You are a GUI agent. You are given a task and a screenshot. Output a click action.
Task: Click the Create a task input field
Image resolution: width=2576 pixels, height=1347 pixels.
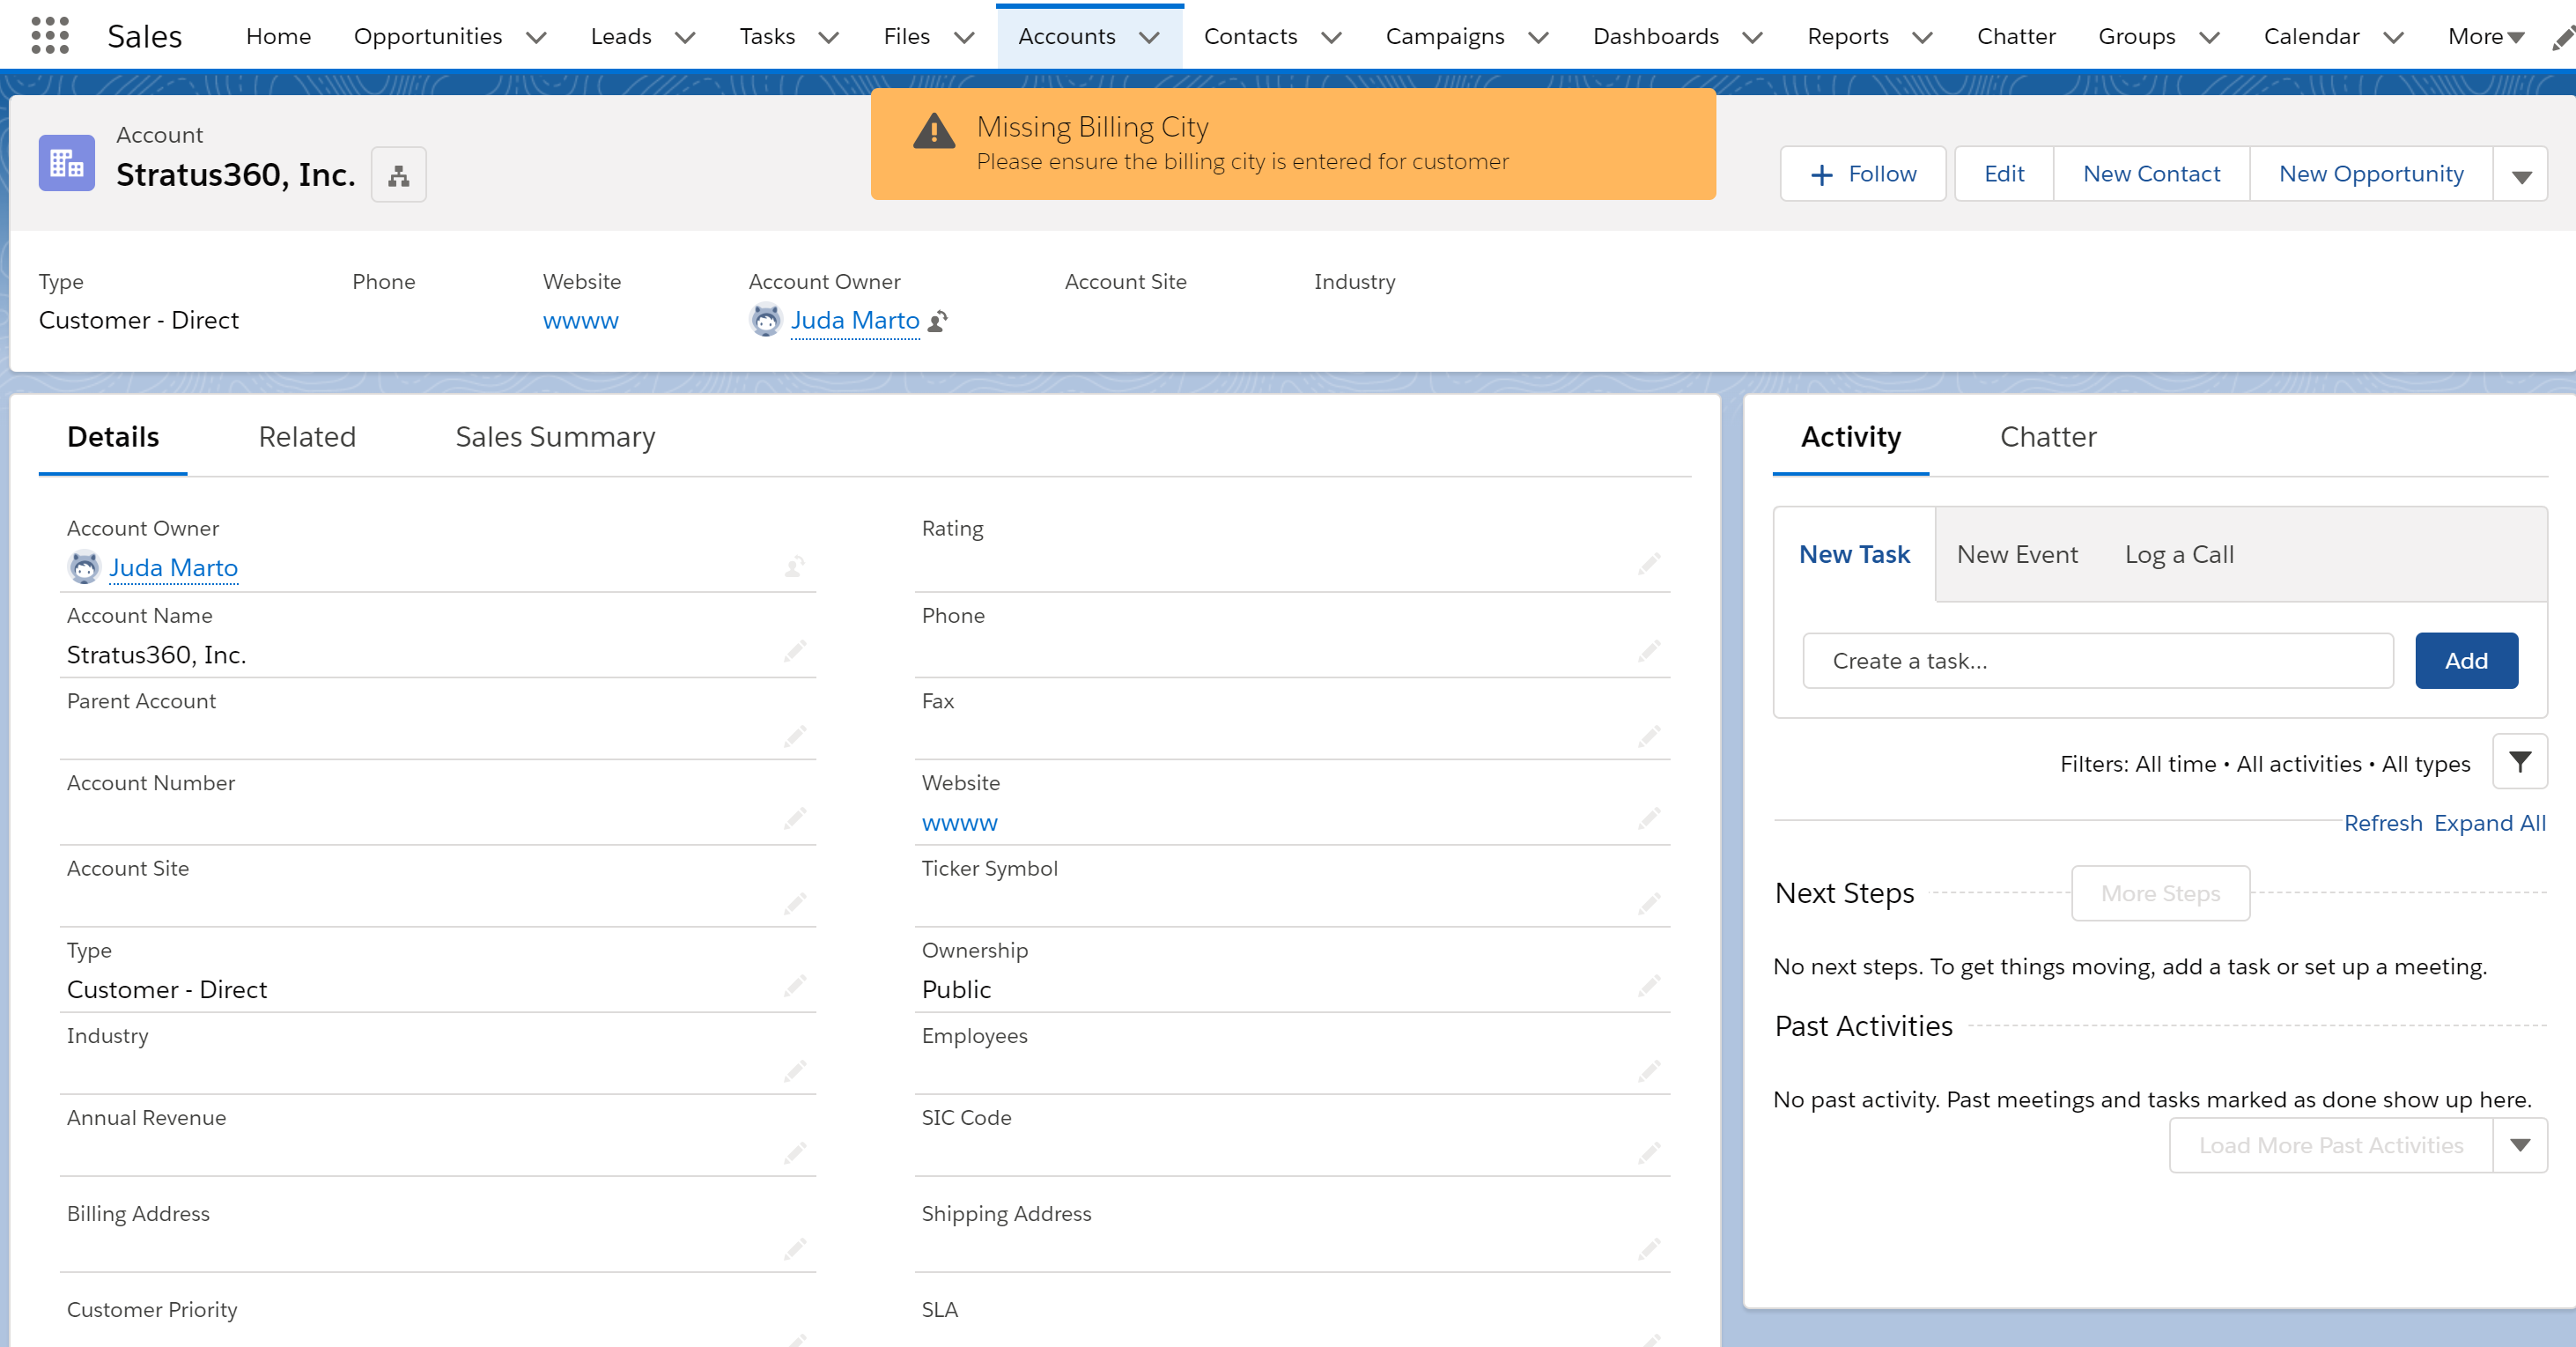[2097, 661]
